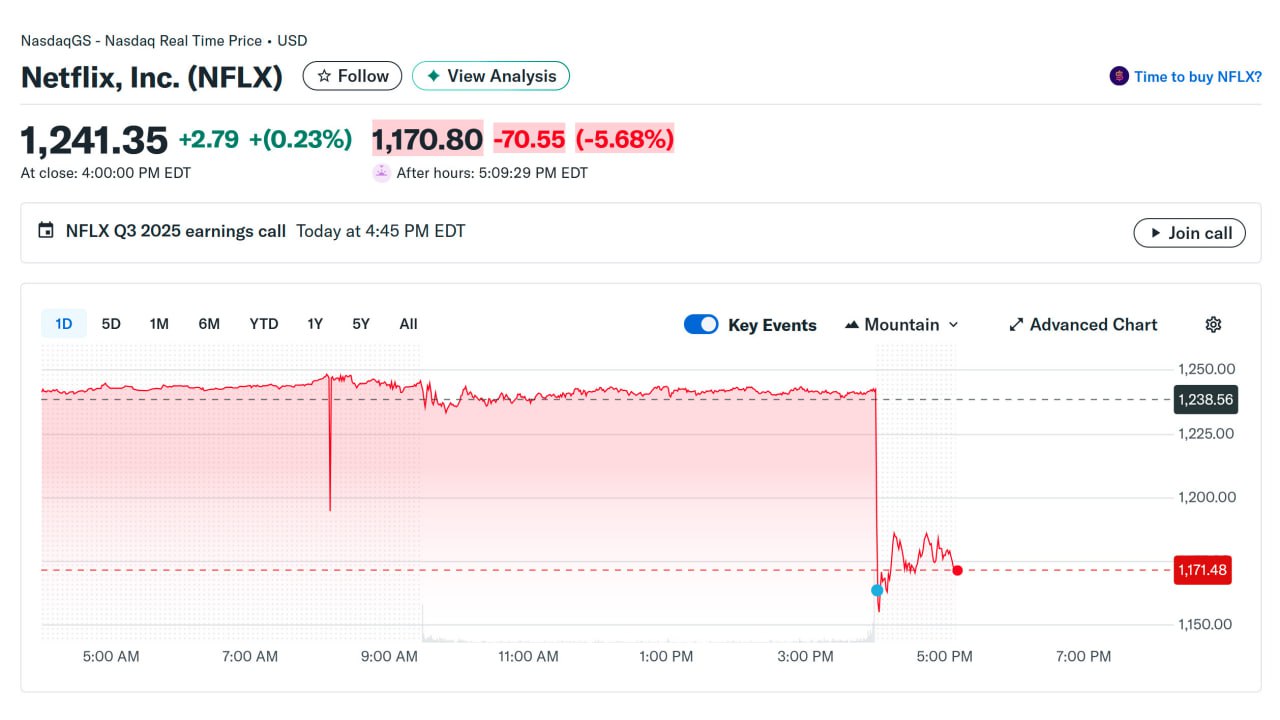Select the All time range tab
The width and height of the screenshot is (1280, 720).
pos(408,324)
